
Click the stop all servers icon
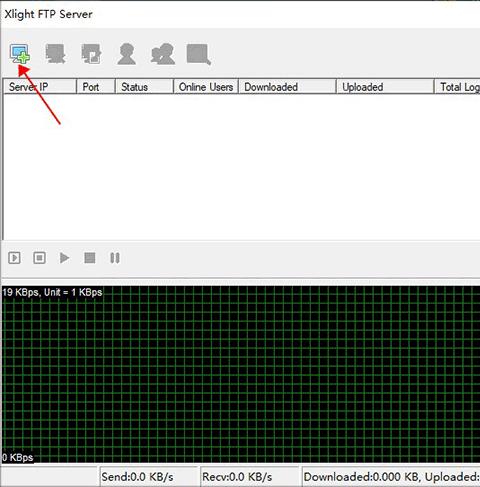[39, 258]
